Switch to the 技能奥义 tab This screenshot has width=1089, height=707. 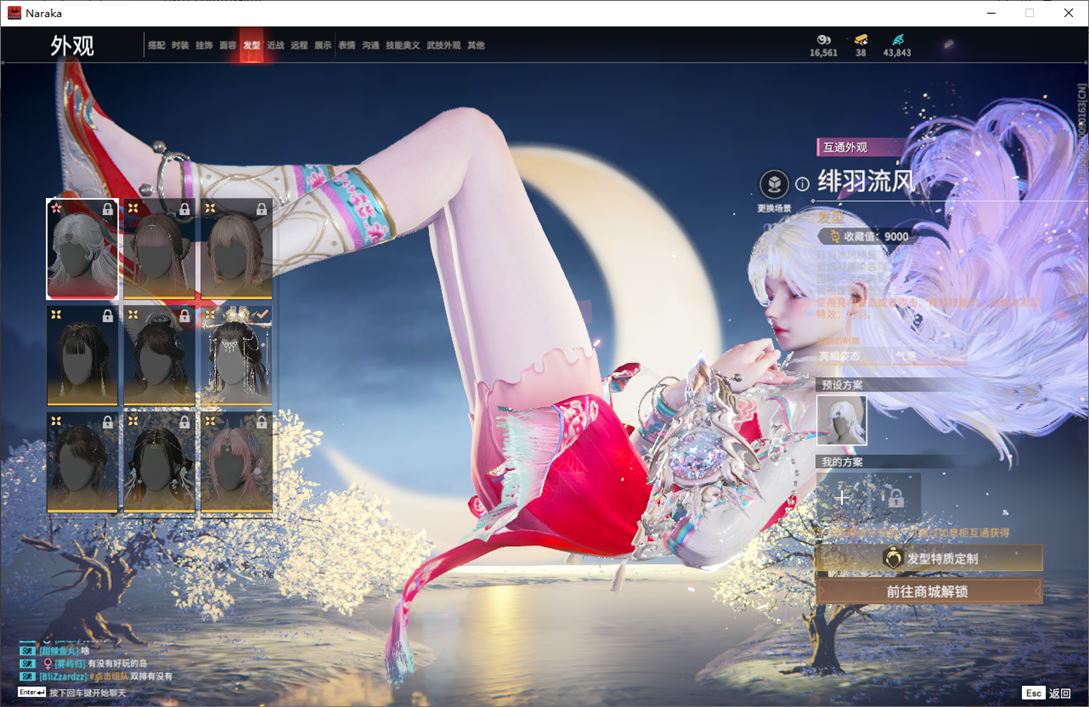pyautogui.click(x=403, y=45)
